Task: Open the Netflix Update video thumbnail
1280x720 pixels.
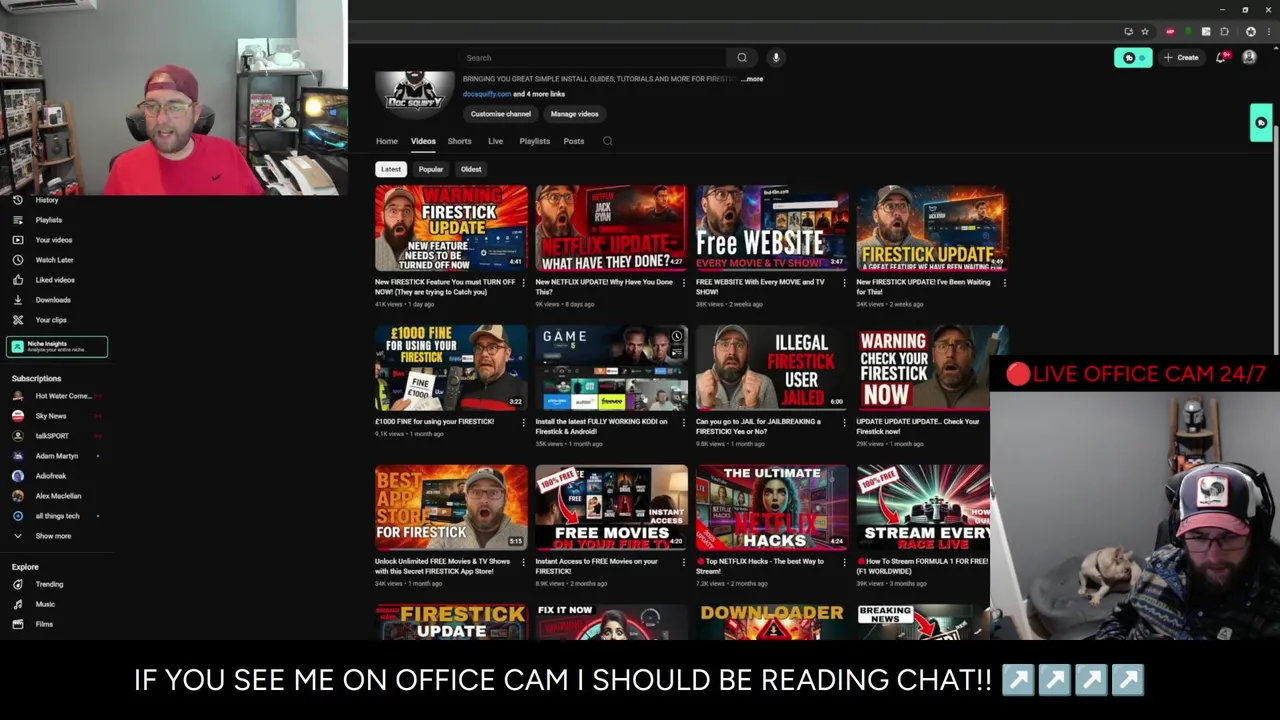Action: point(611,228)
